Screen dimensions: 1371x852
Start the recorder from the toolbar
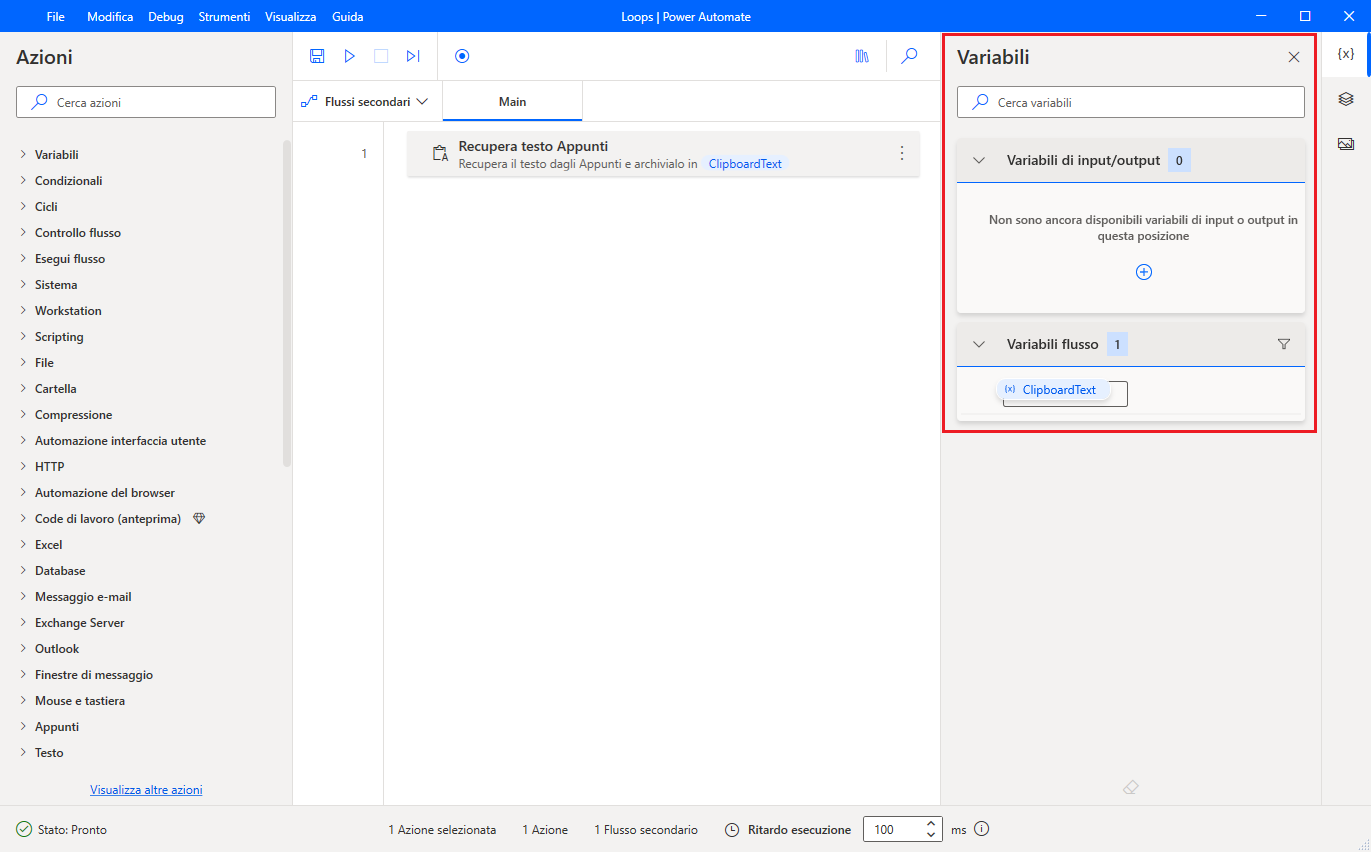tap(461, 56)
